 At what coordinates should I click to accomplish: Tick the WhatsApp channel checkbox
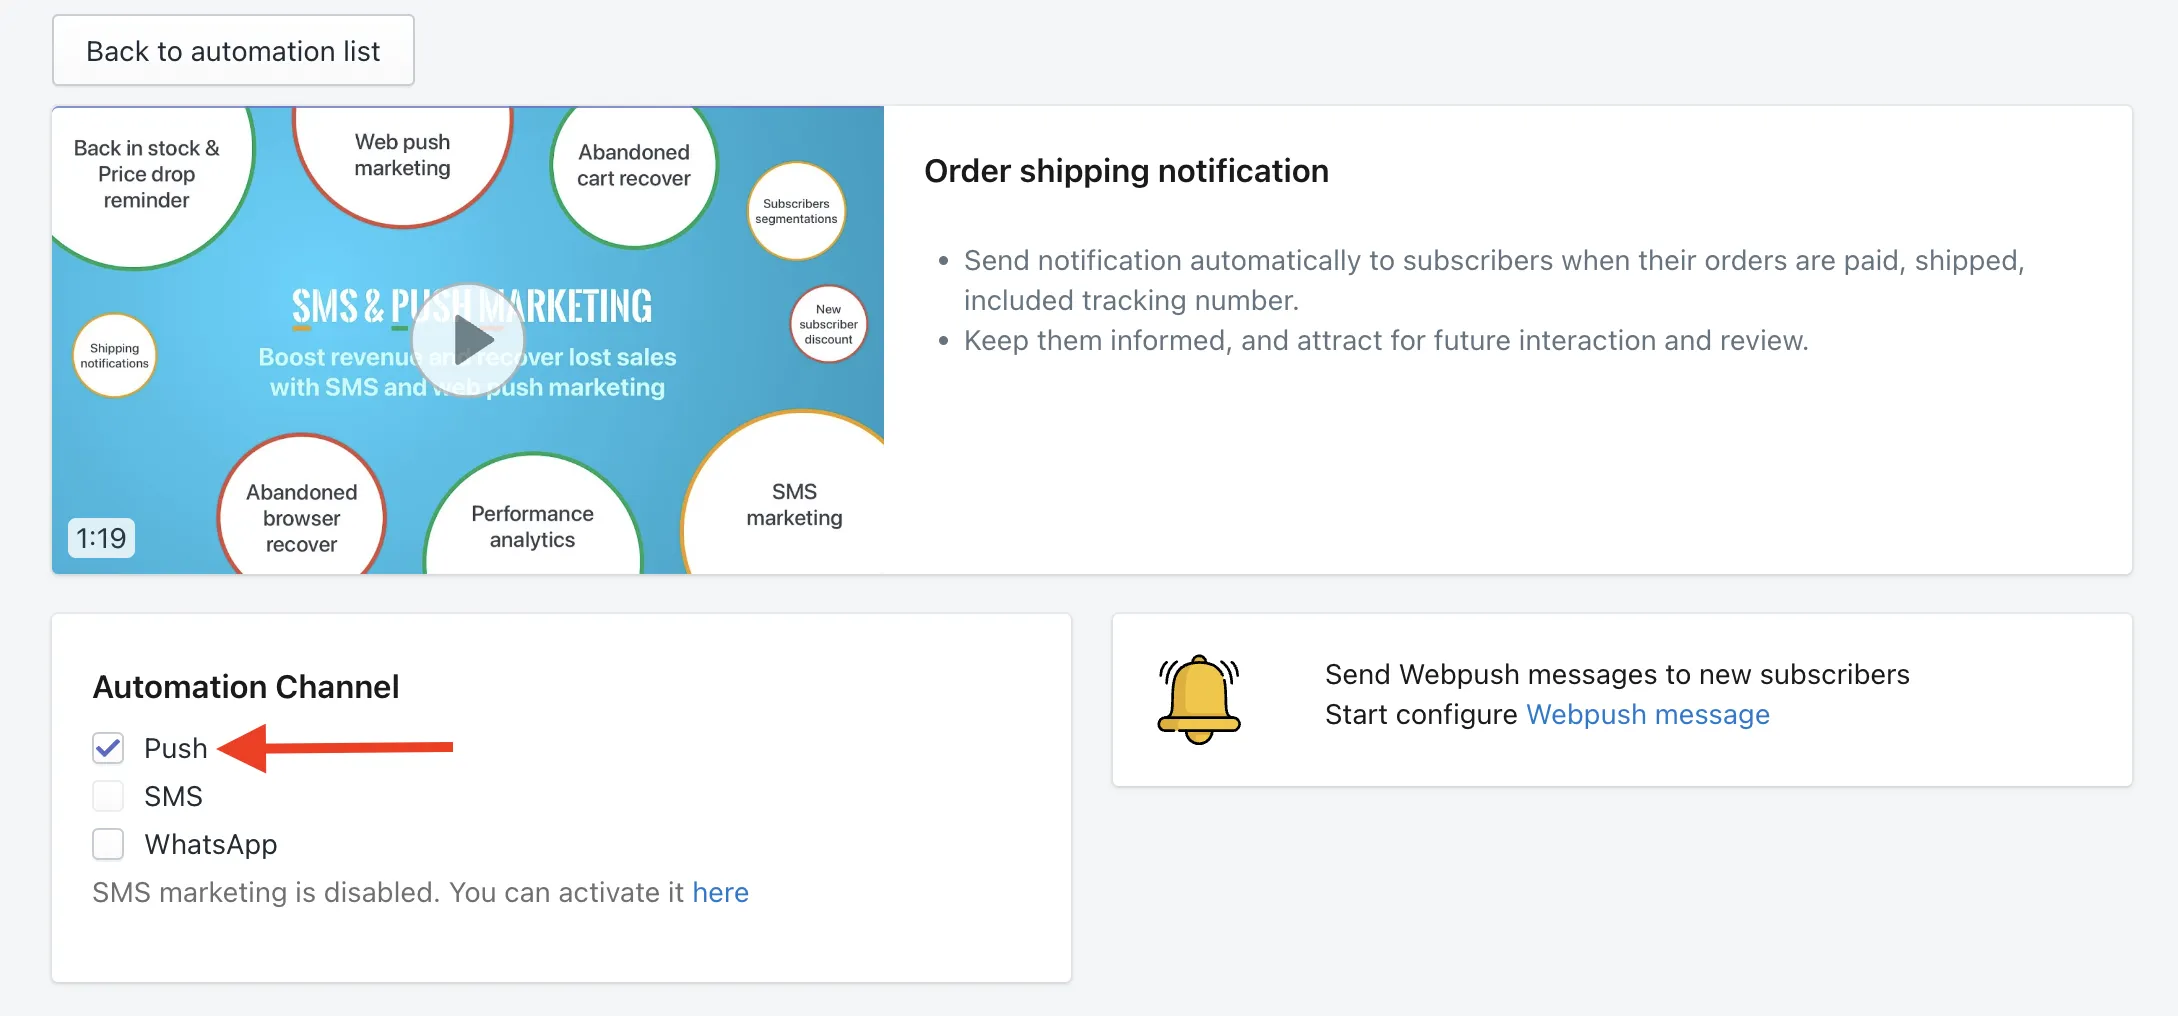pyautogui.click(x=108, y=844)
